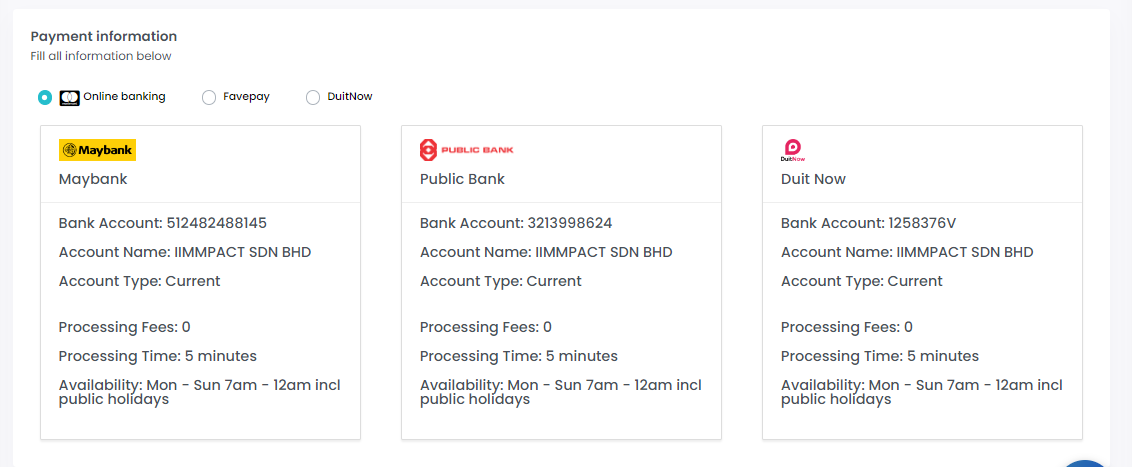1132x467 pixels.
Task: Click the Favepay label text
Action: pos(246,97)
